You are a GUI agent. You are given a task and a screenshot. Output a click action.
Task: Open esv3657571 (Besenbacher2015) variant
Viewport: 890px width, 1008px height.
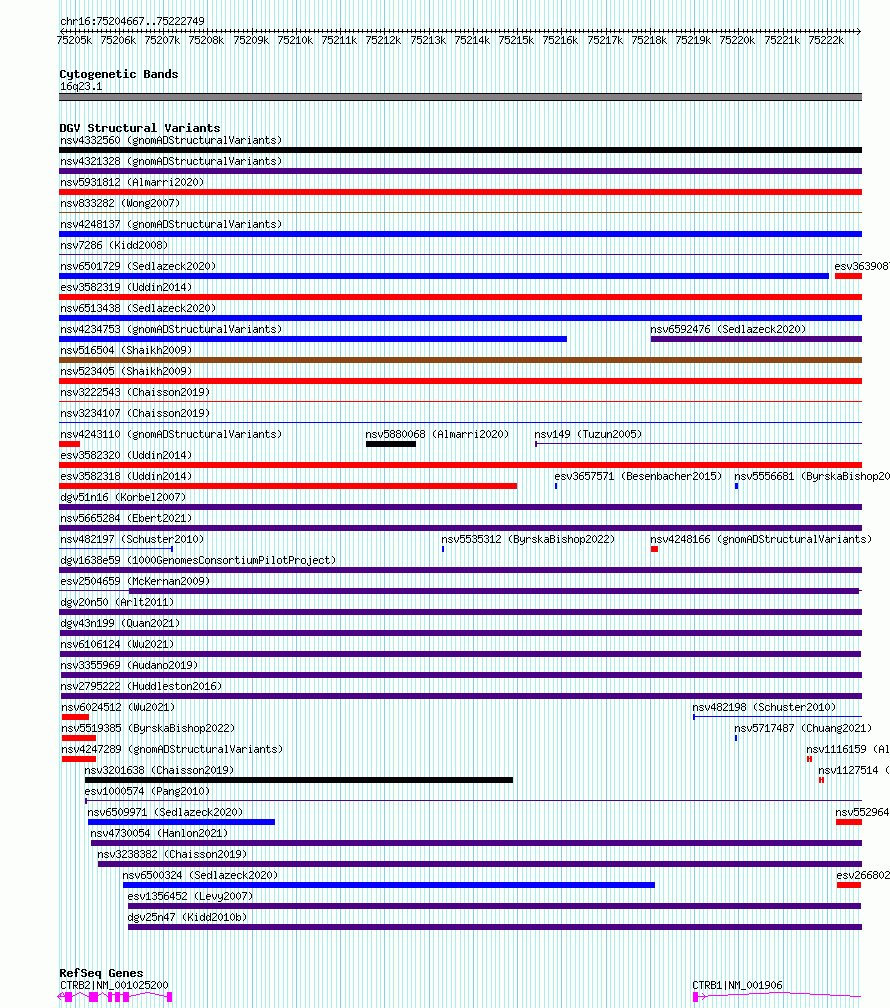638,476
